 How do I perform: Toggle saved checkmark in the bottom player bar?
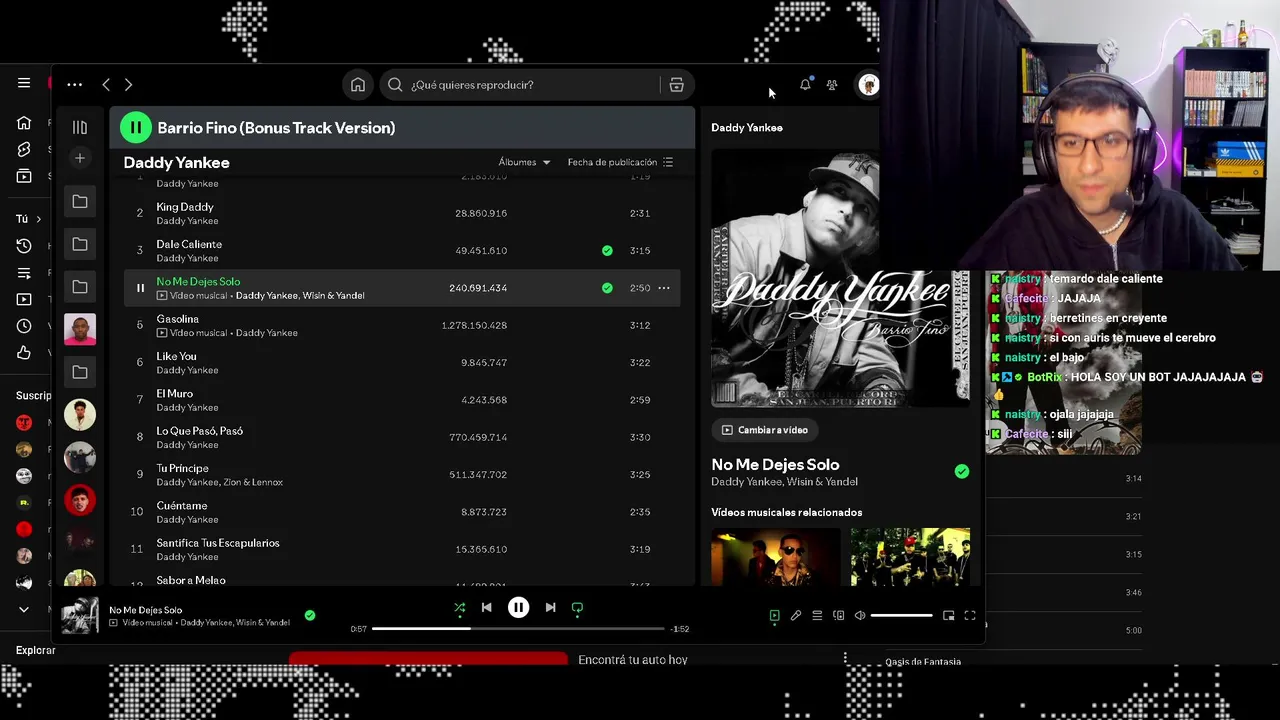click(310, 616)
